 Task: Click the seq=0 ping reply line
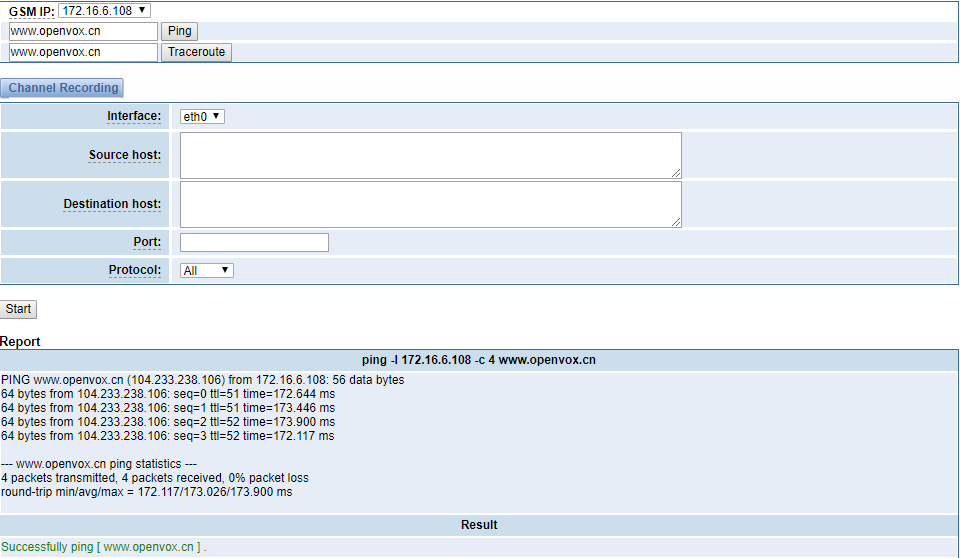tap(168, 394)
